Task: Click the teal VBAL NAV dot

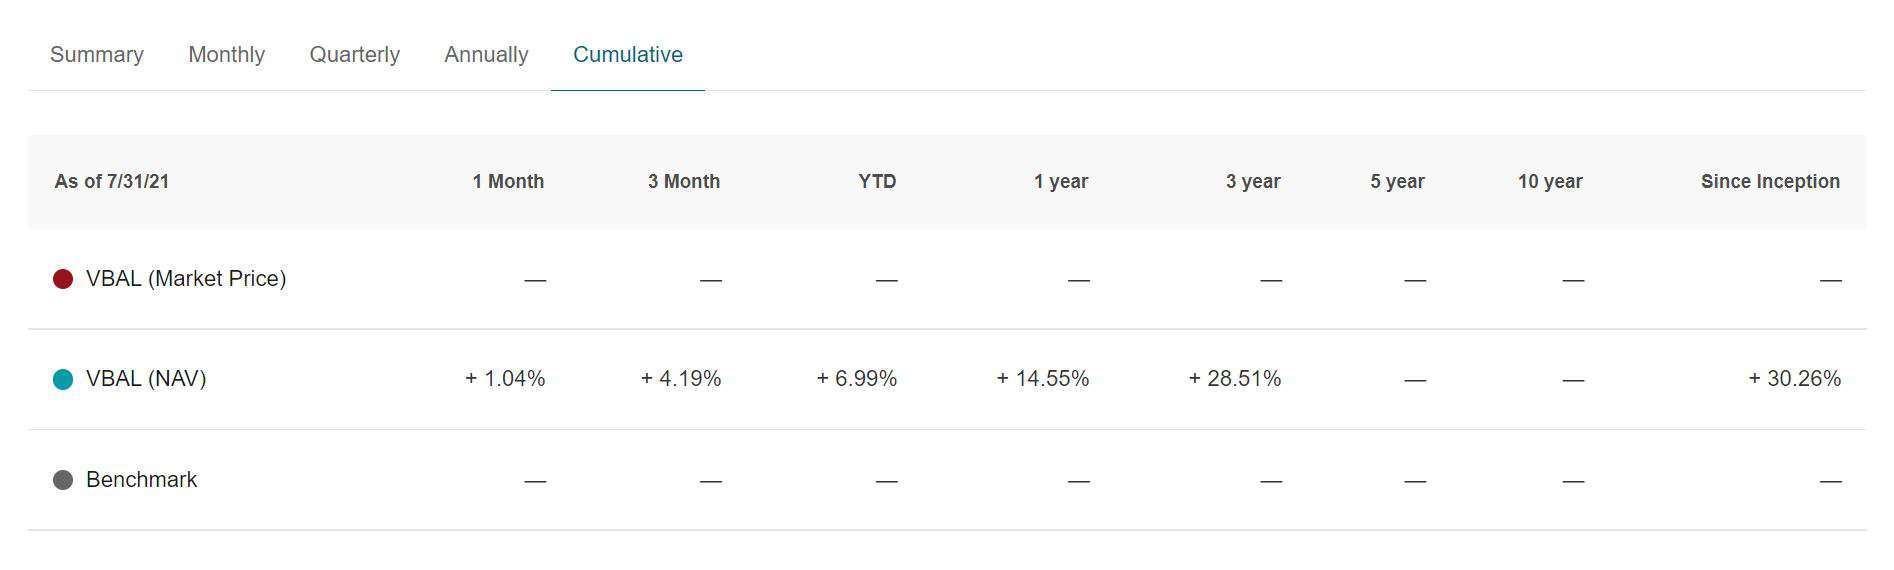Action: click(x=63, y=379)
